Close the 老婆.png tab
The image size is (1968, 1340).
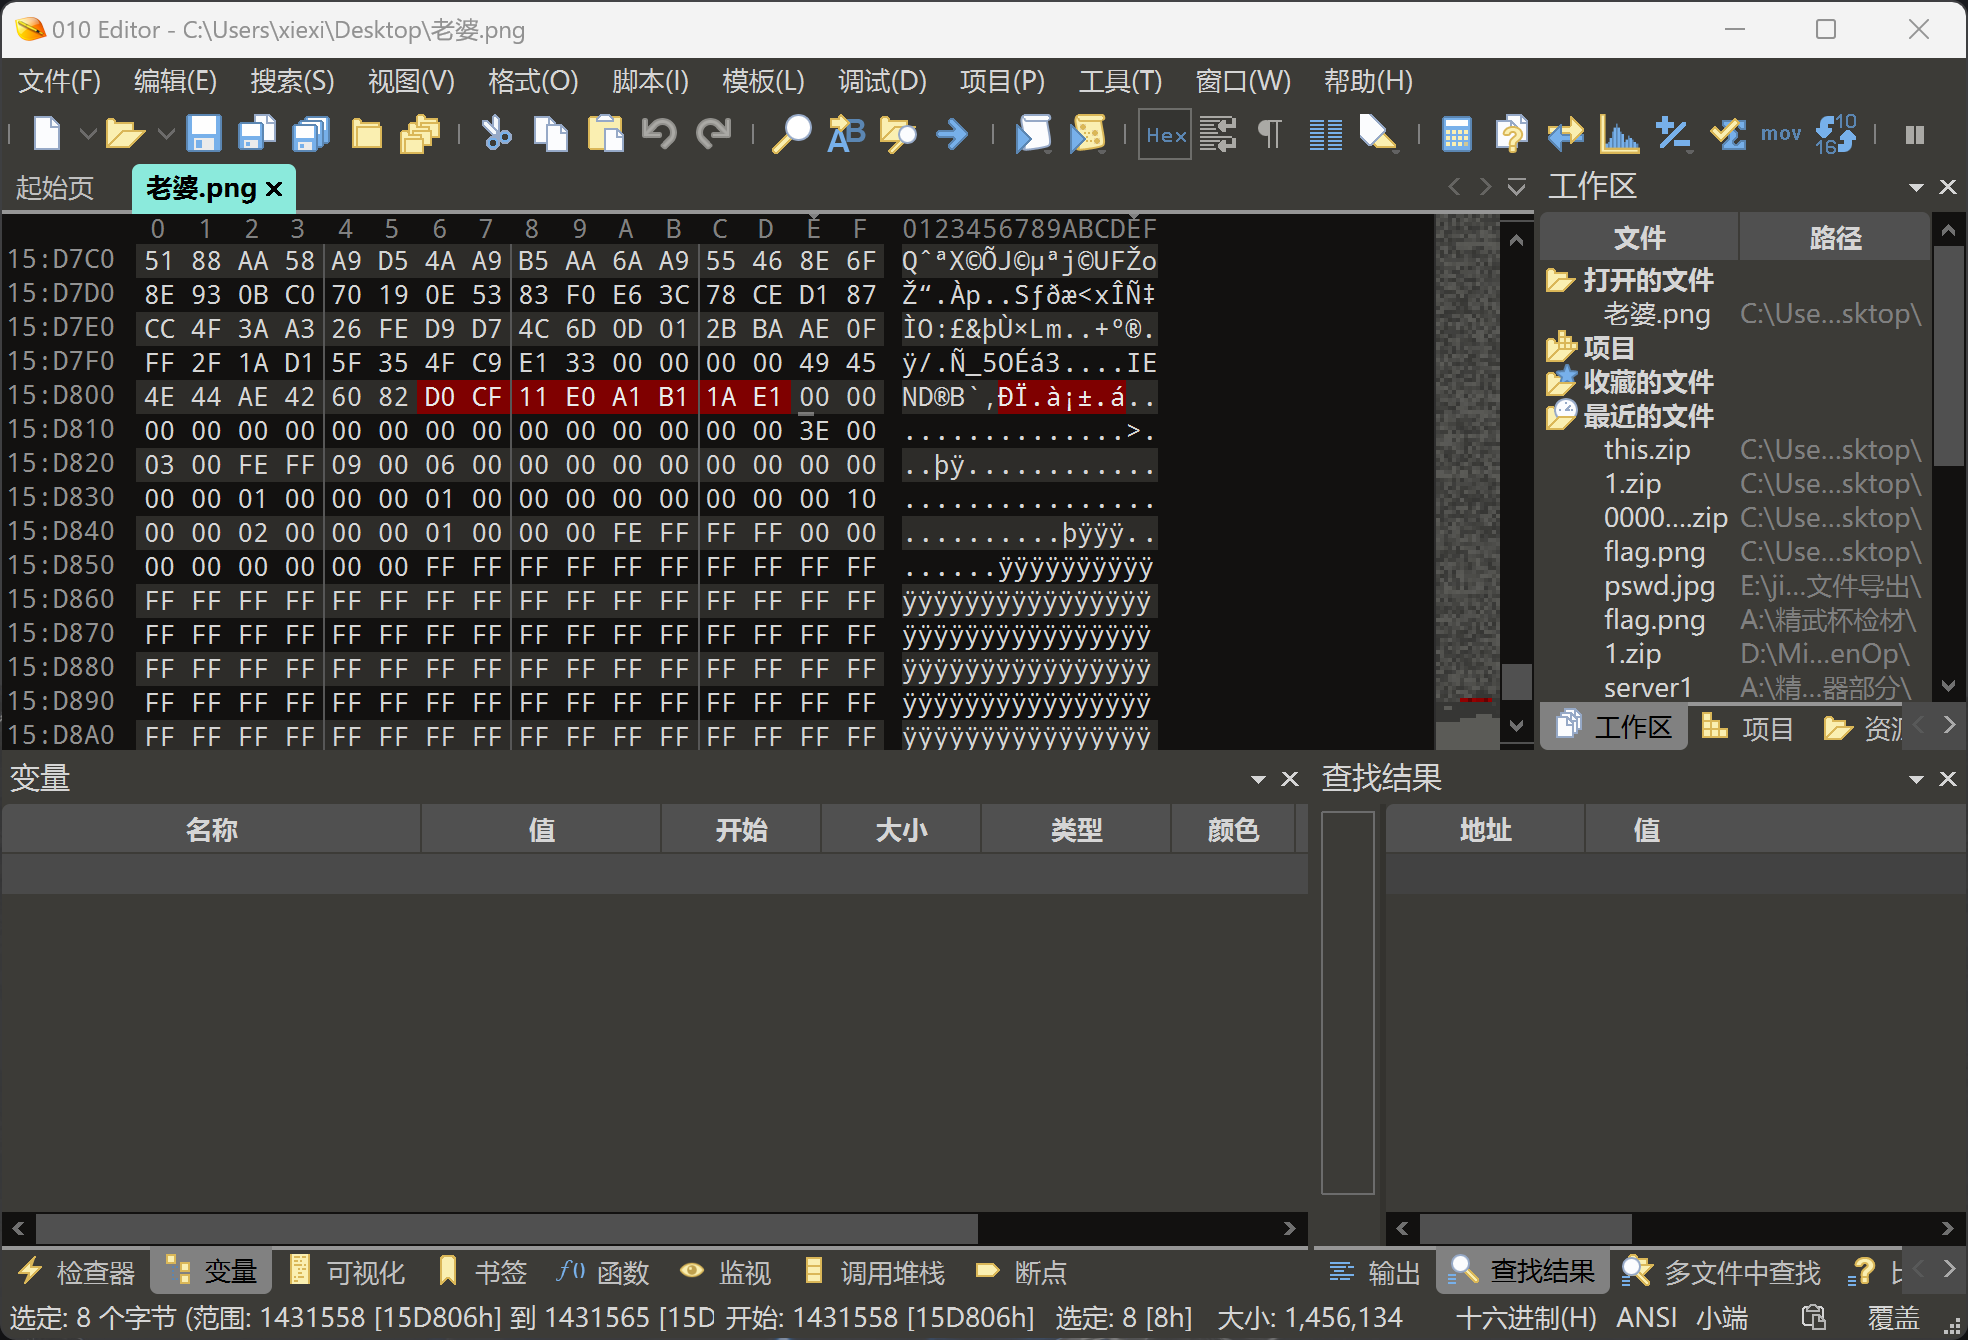click(x=274, y=188)
